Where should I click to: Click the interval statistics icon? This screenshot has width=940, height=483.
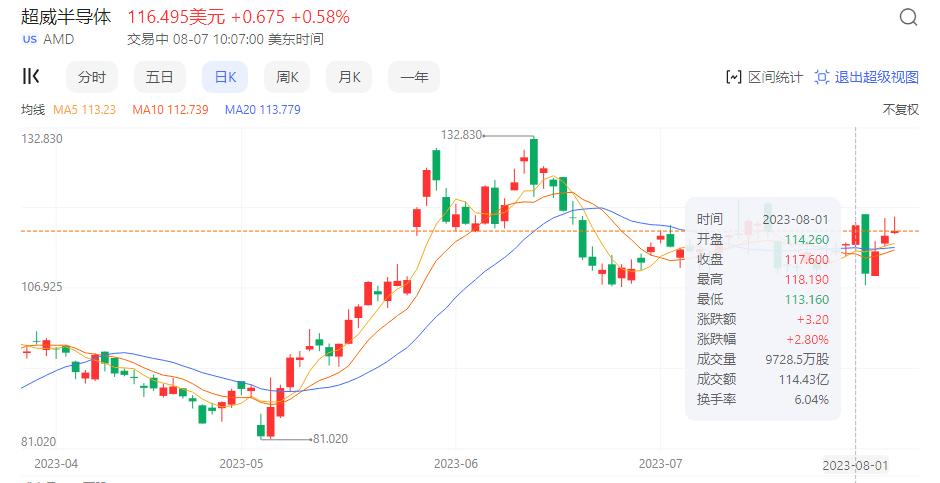click(734, 77)
